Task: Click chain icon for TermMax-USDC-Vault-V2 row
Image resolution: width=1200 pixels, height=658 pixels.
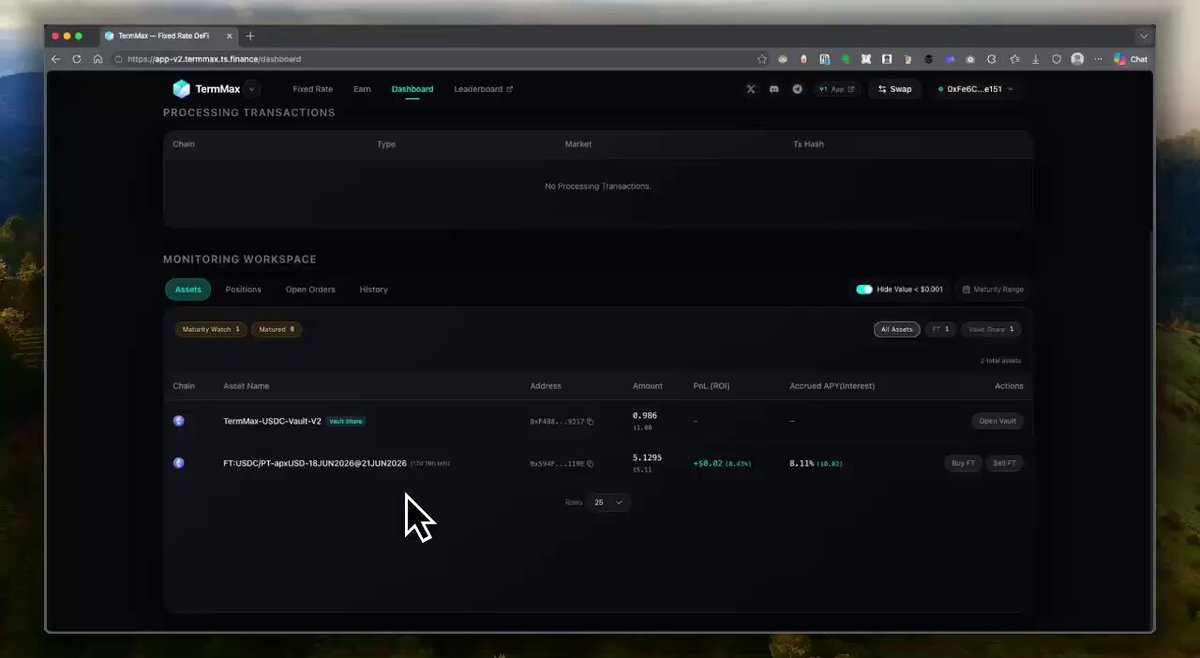Action: tap(179, 421)
